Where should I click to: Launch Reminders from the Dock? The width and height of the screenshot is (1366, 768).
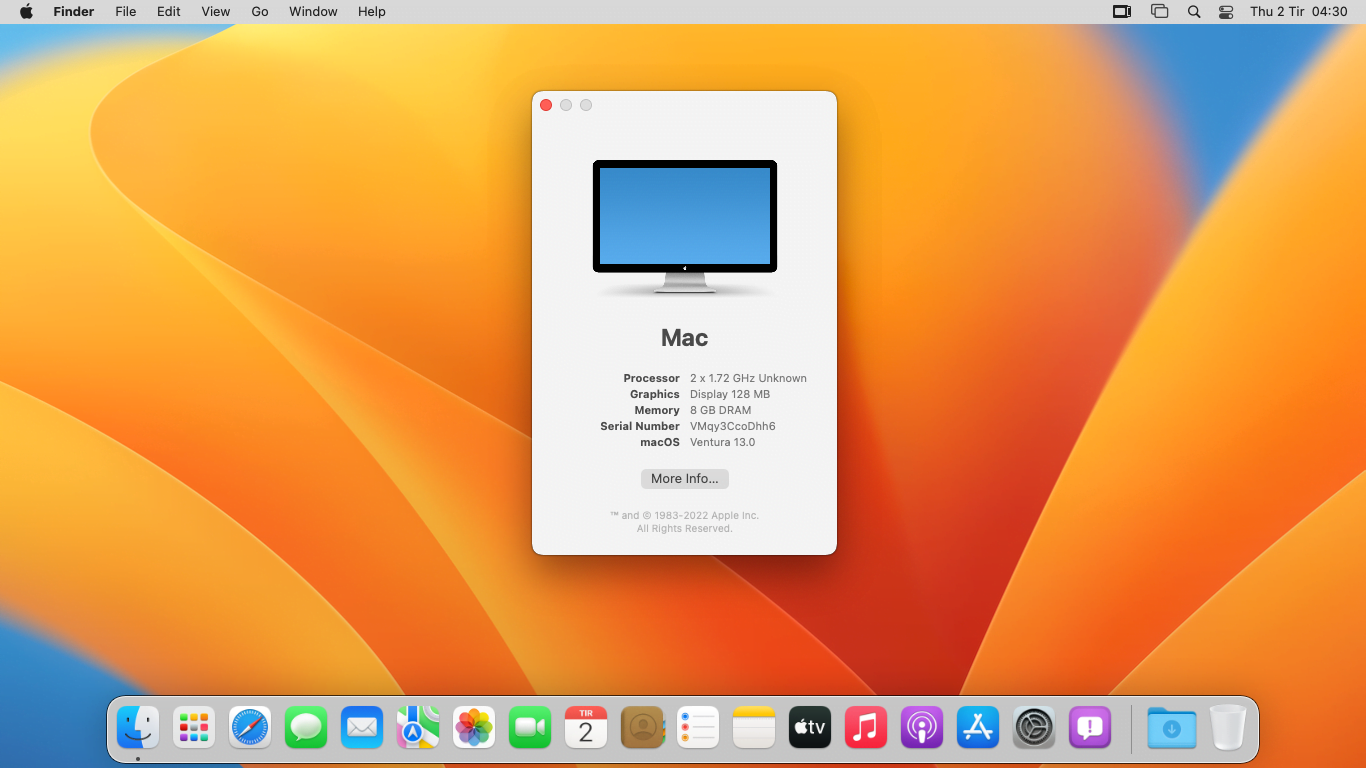coord(698,727)
